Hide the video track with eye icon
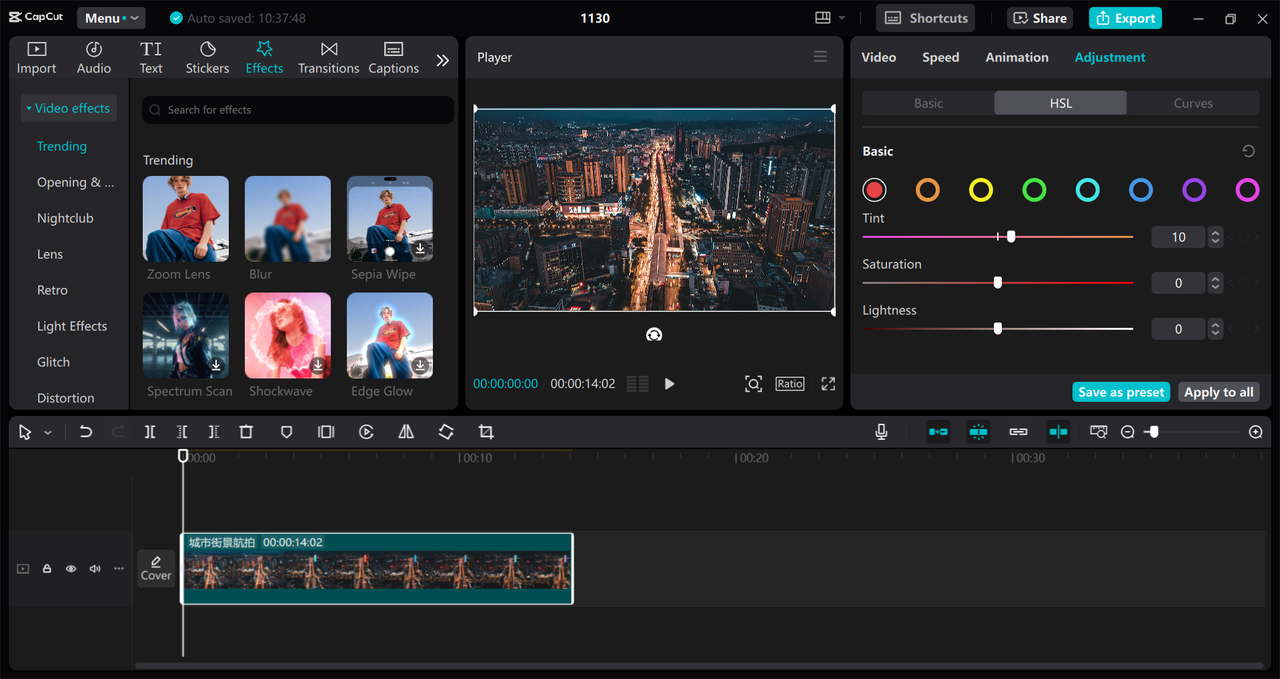This screenshot has width=1280, height=679. [x=71, y=569]
